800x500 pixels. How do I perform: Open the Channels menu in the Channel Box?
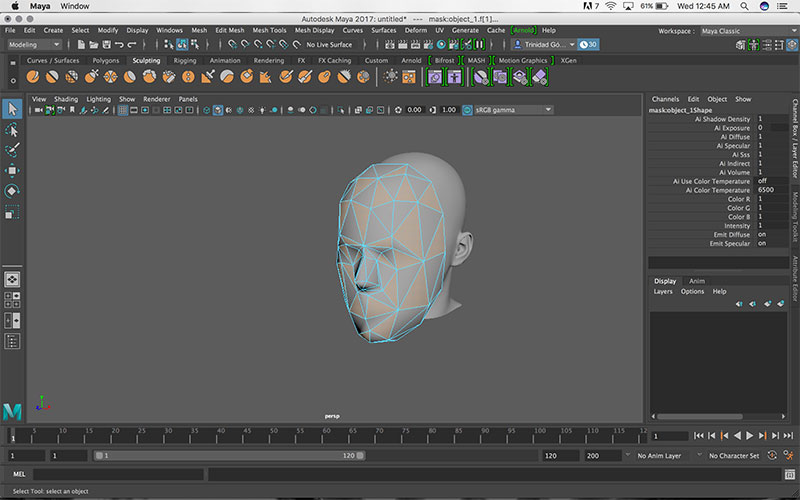click(x=665, y=99)
